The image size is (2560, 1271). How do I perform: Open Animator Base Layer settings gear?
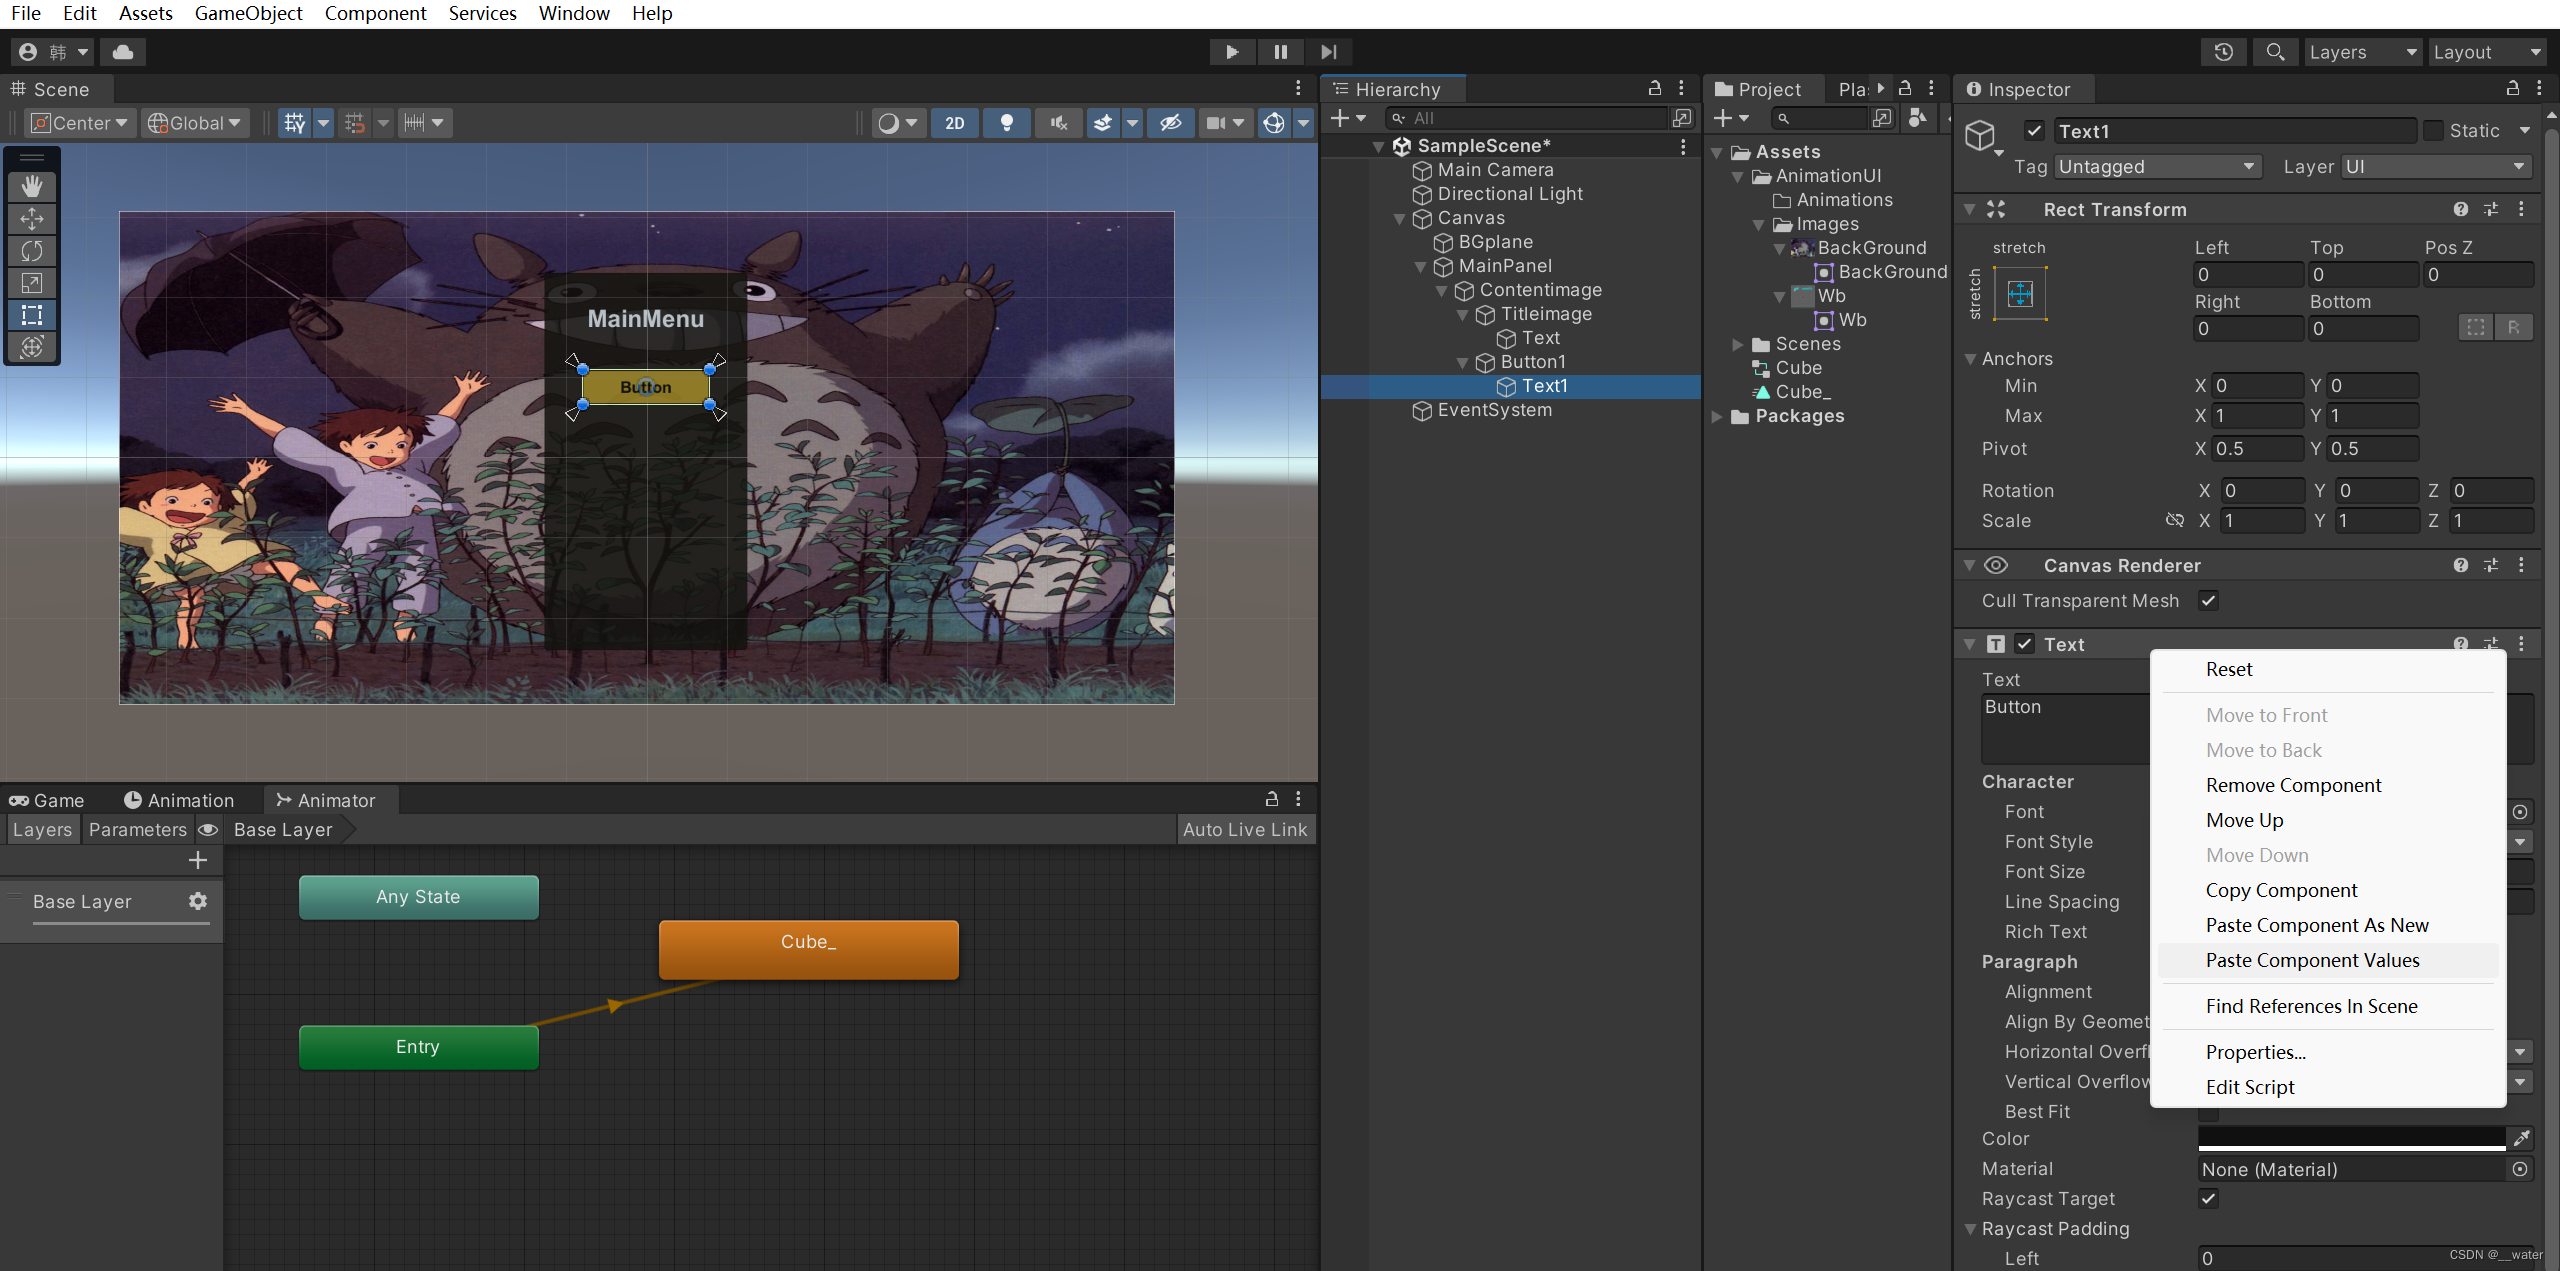click(x=198, y=901)
